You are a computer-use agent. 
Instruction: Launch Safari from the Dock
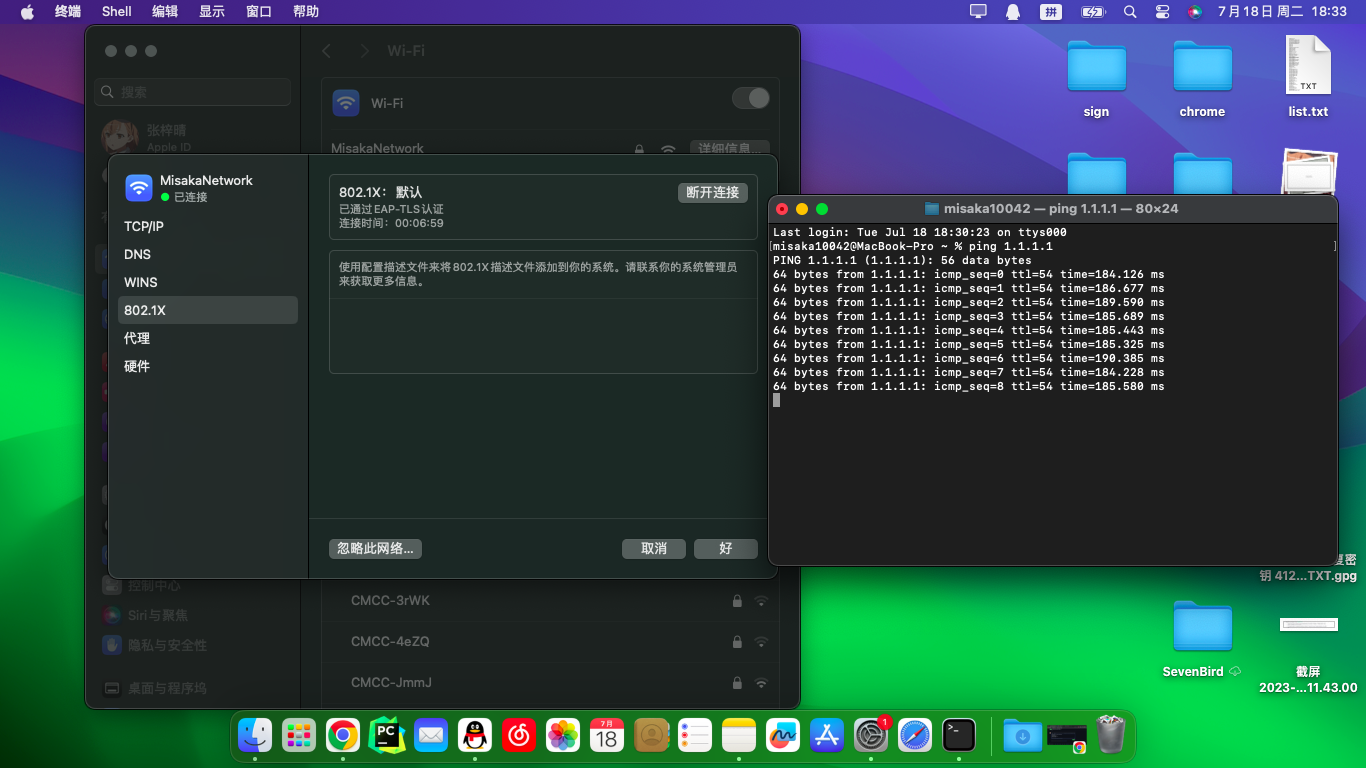coord(915,735)
